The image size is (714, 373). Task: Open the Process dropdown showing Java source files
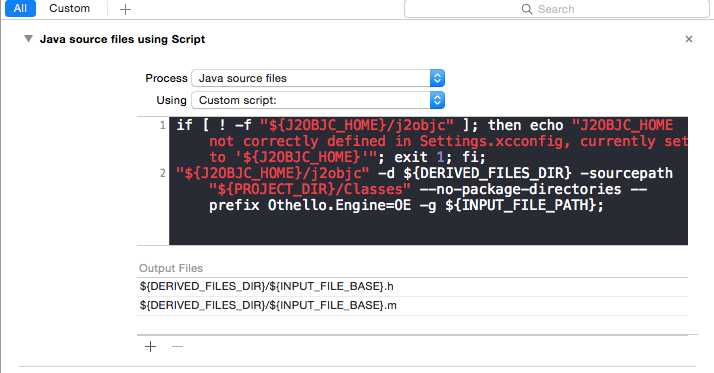point(318,78)
